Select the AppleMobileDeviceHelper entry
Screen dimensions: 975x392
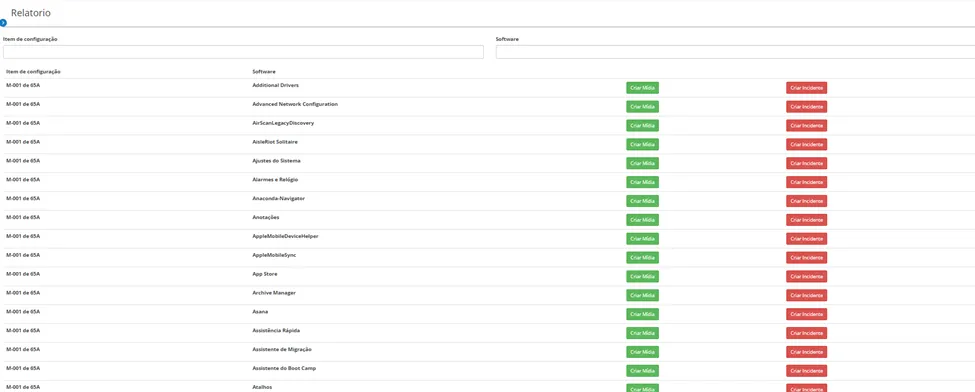(285, 236)
